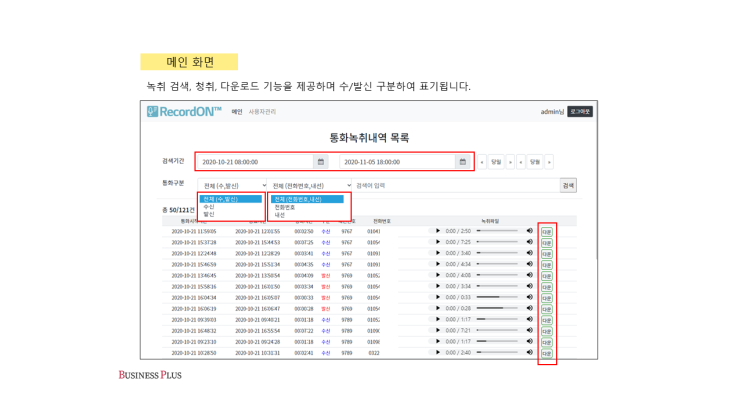The width and height of the screenshot is (743, 418).
Task: Click the 녹취파일 column header
Action: 490,221
